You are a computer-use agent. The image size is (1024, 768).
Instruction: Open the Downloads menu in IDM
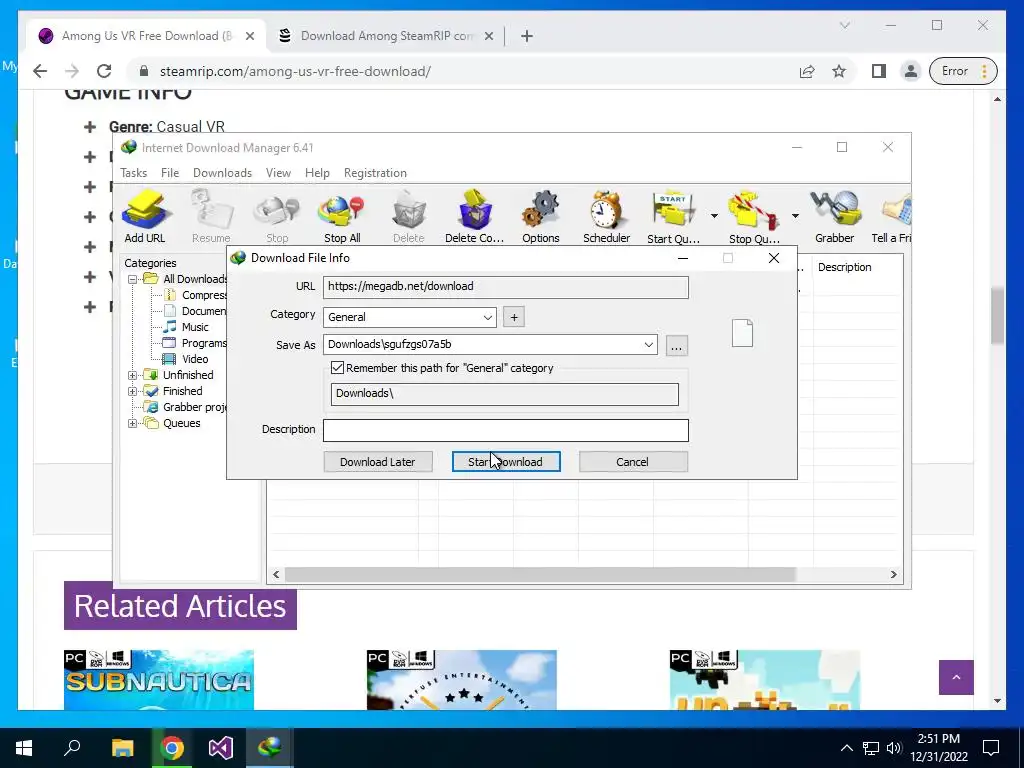coord(222,173)
